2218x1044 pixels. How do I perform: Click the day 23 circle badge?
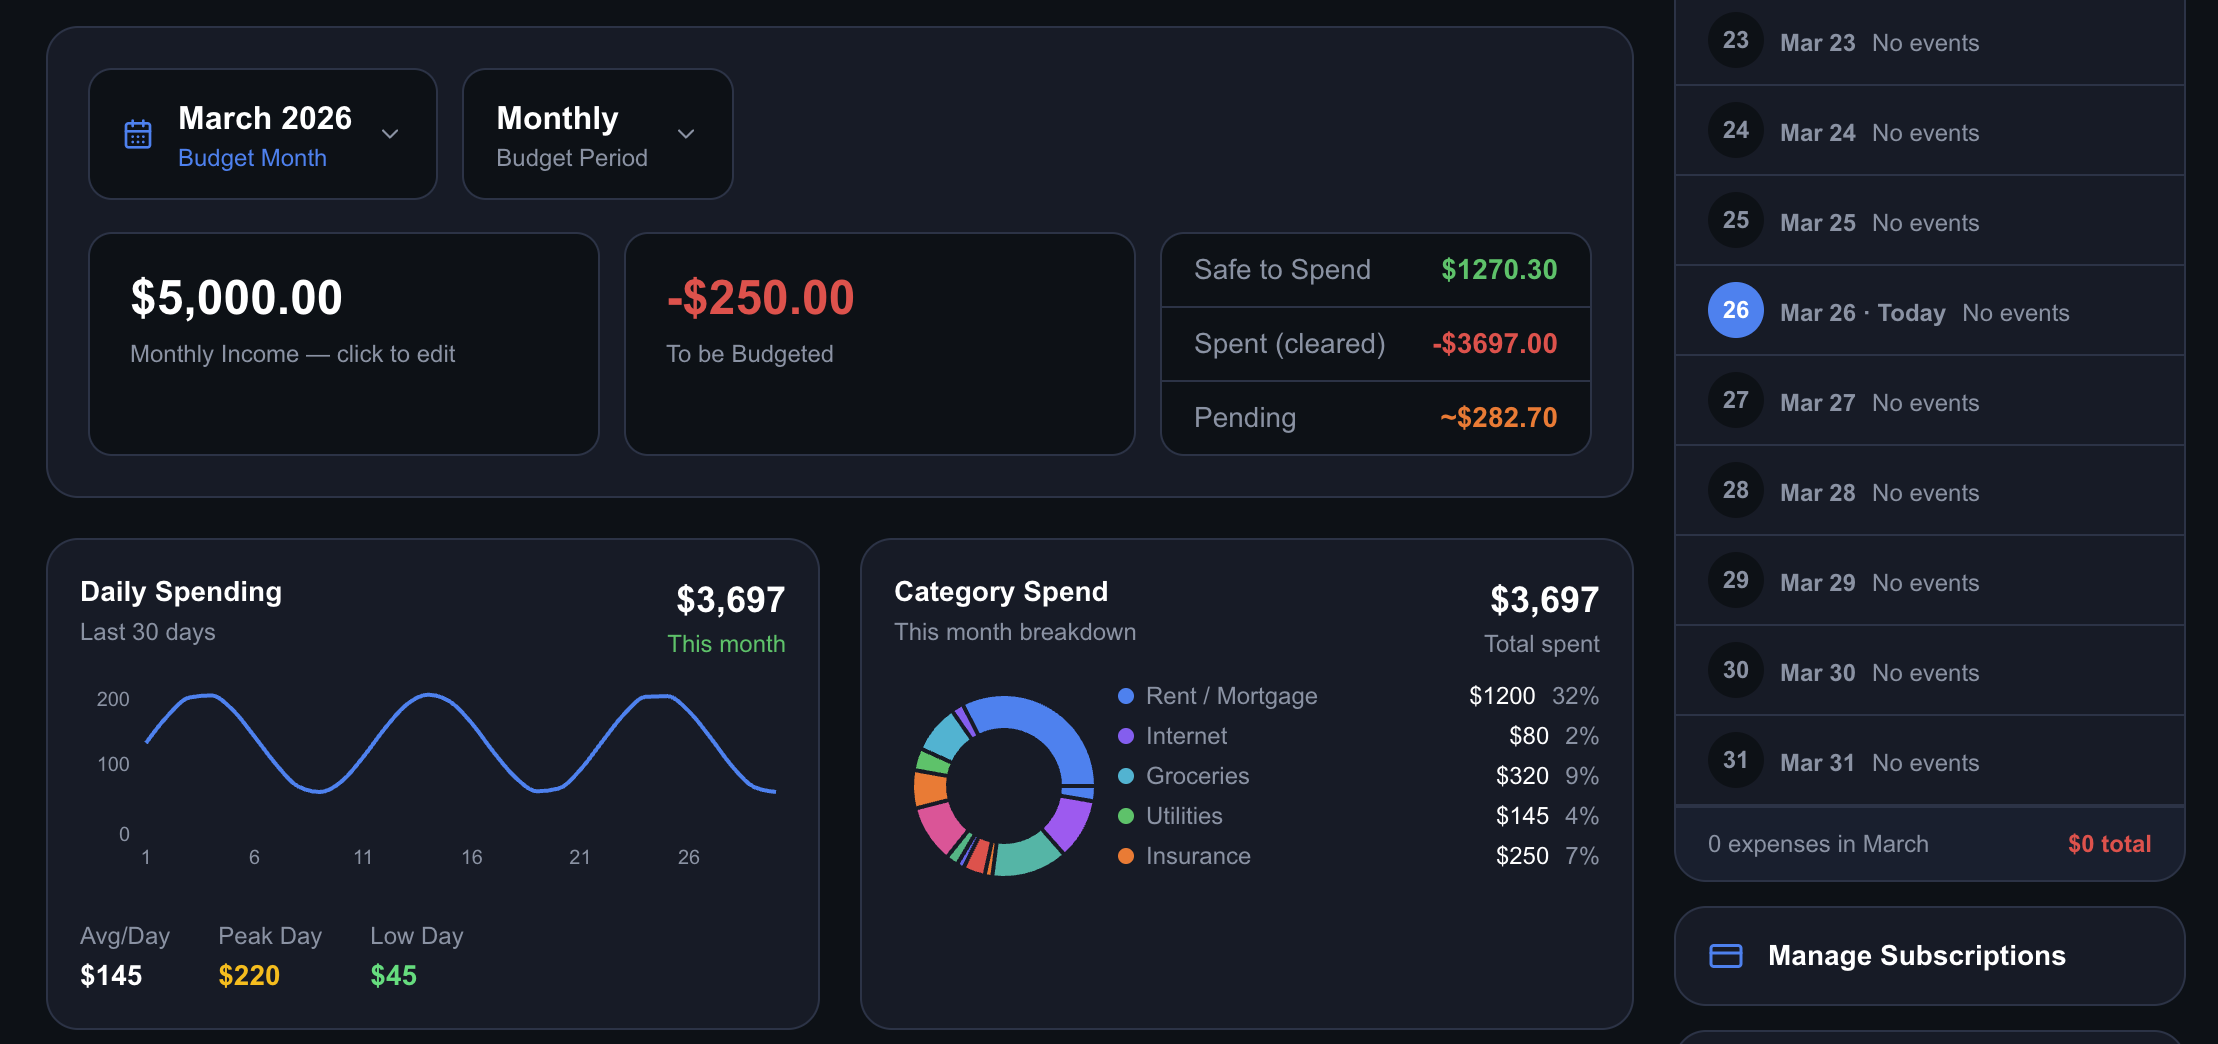tap(1735, 40)
